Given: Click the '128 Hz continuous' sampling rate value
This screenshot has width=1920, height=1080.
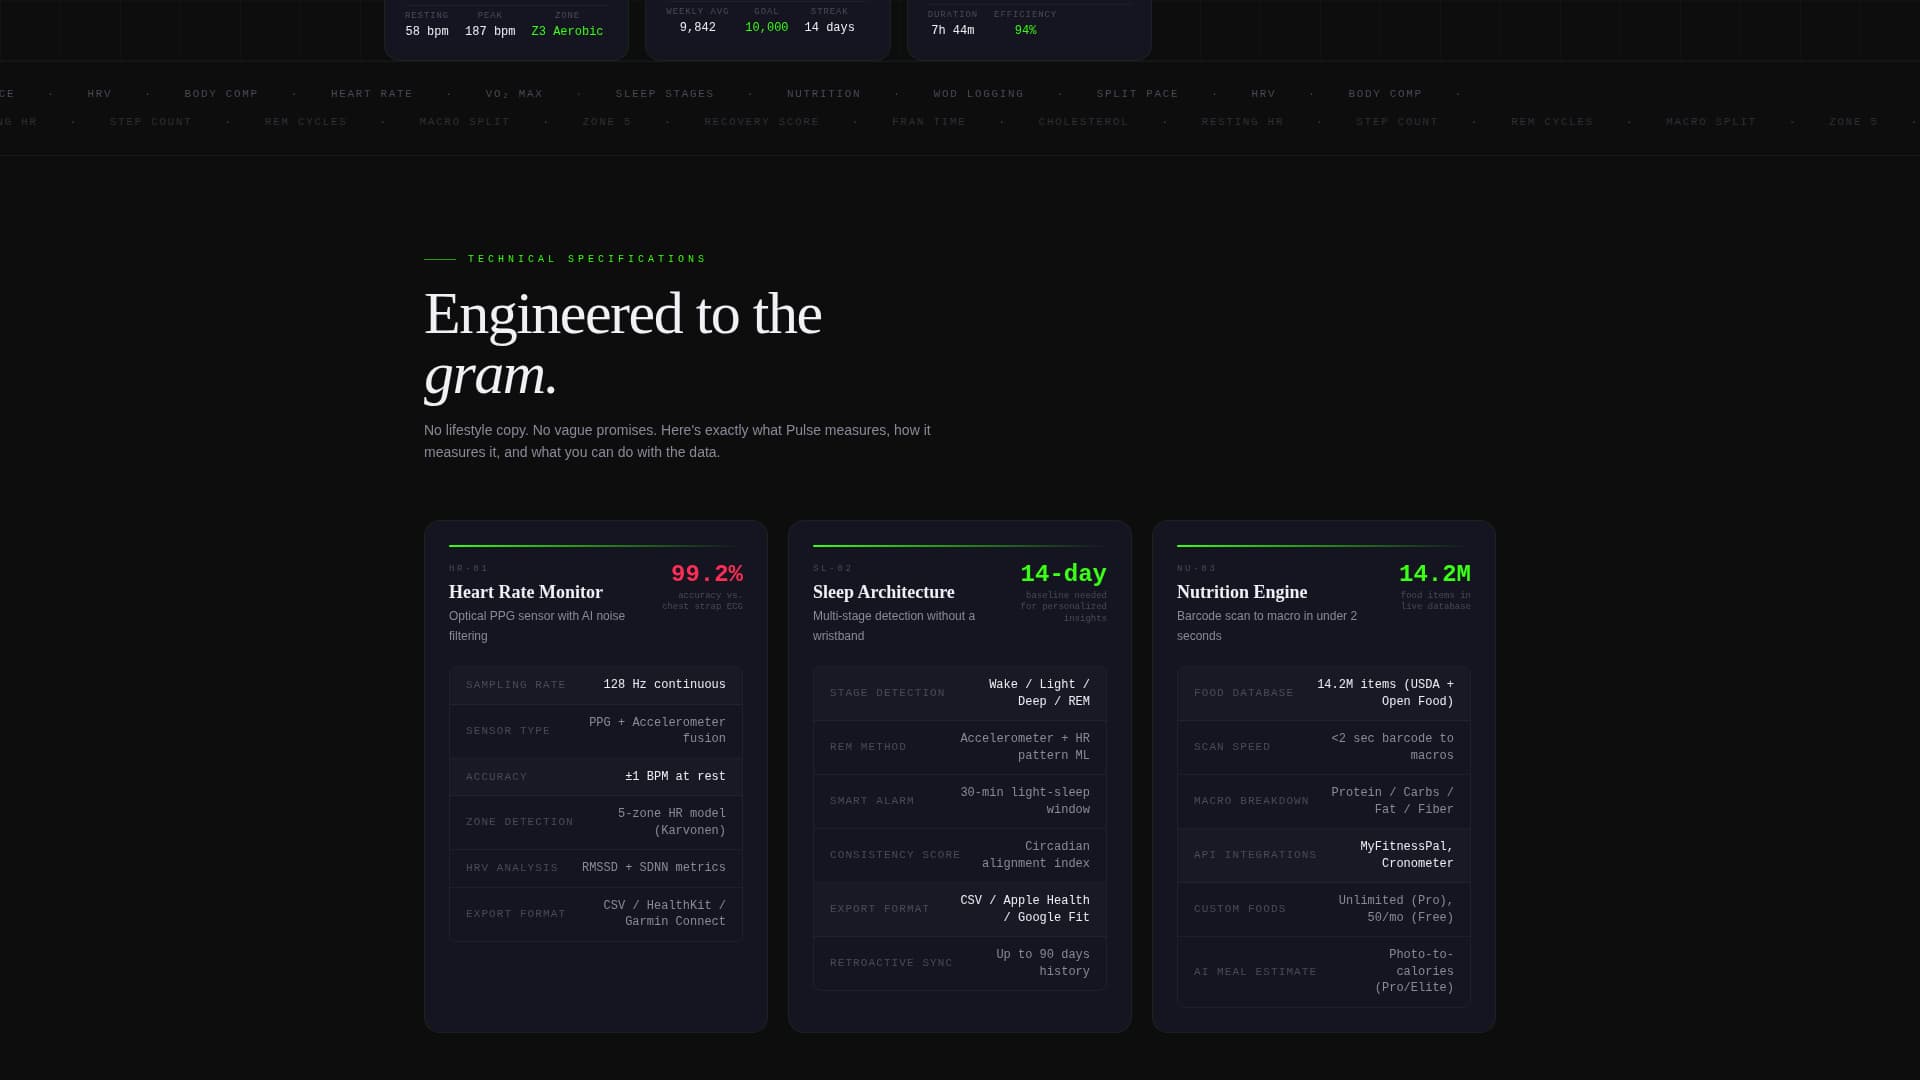Looking at the screenshot, I should [665, 685].
